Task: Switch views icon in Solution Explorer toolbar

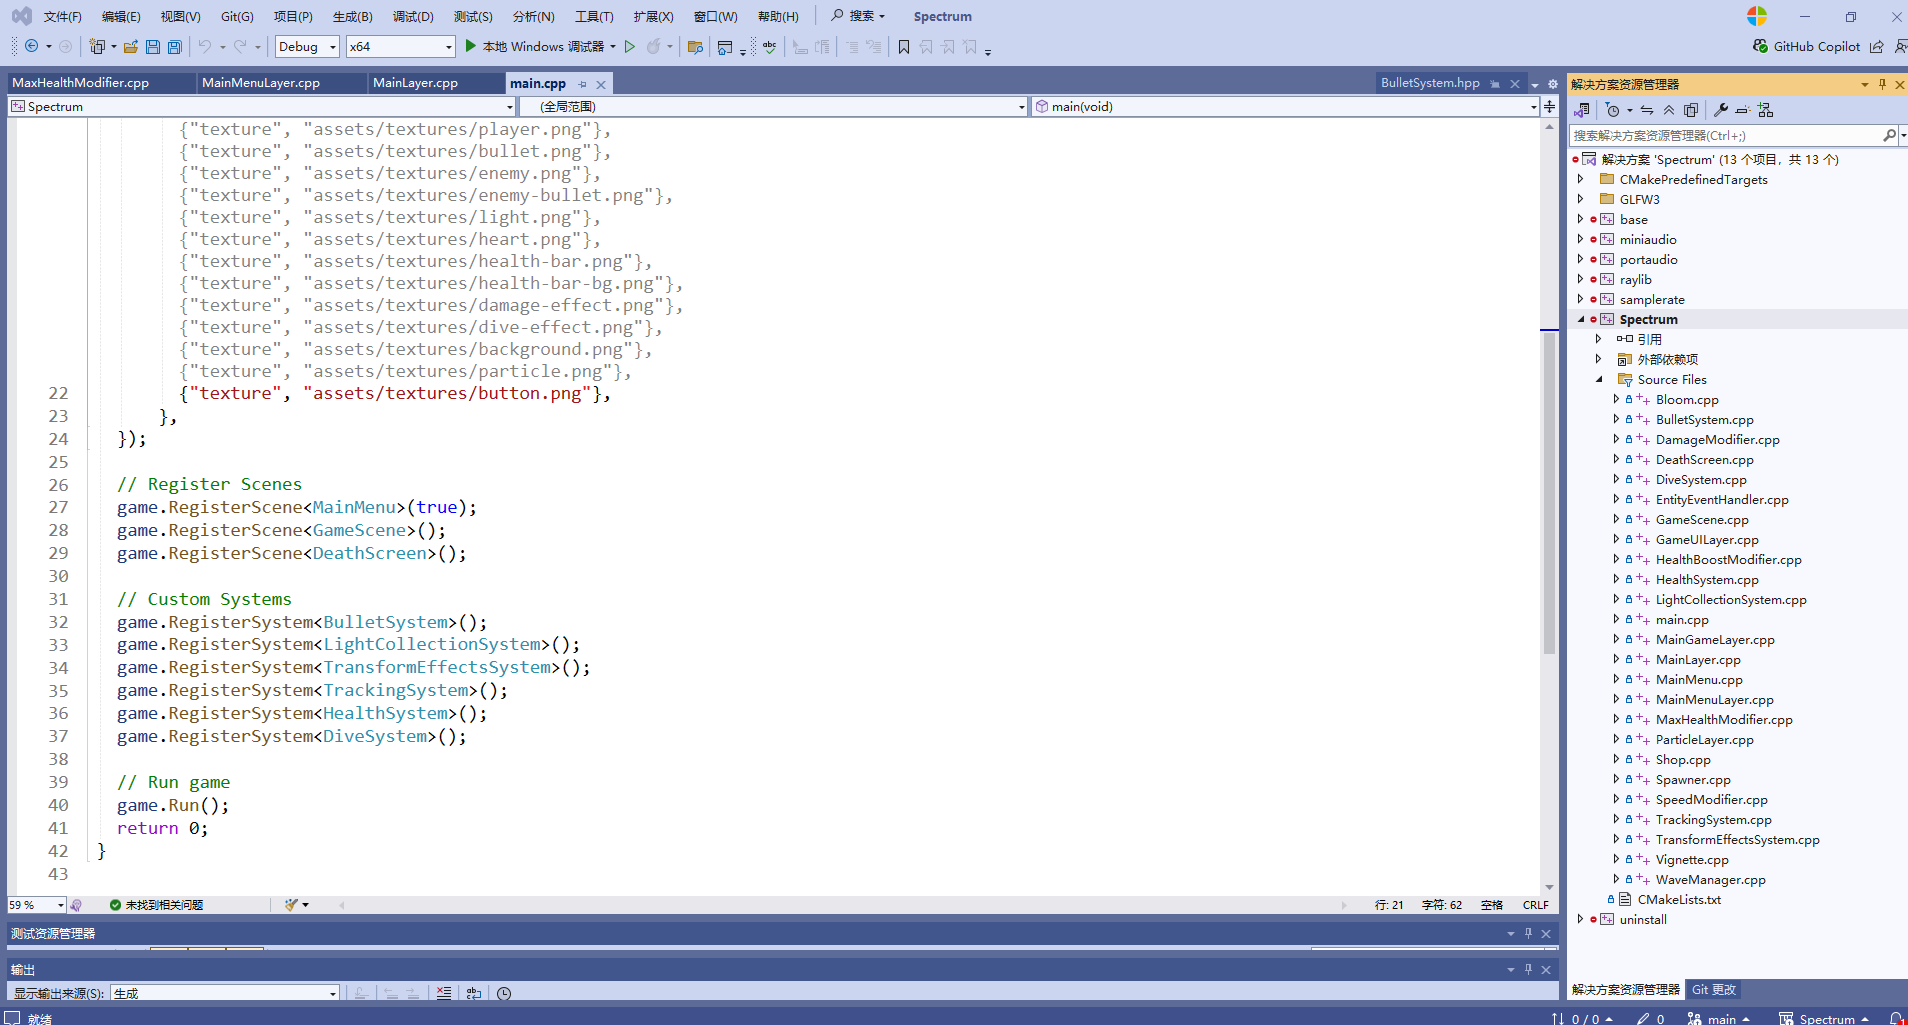Action: pos(1582,110)
